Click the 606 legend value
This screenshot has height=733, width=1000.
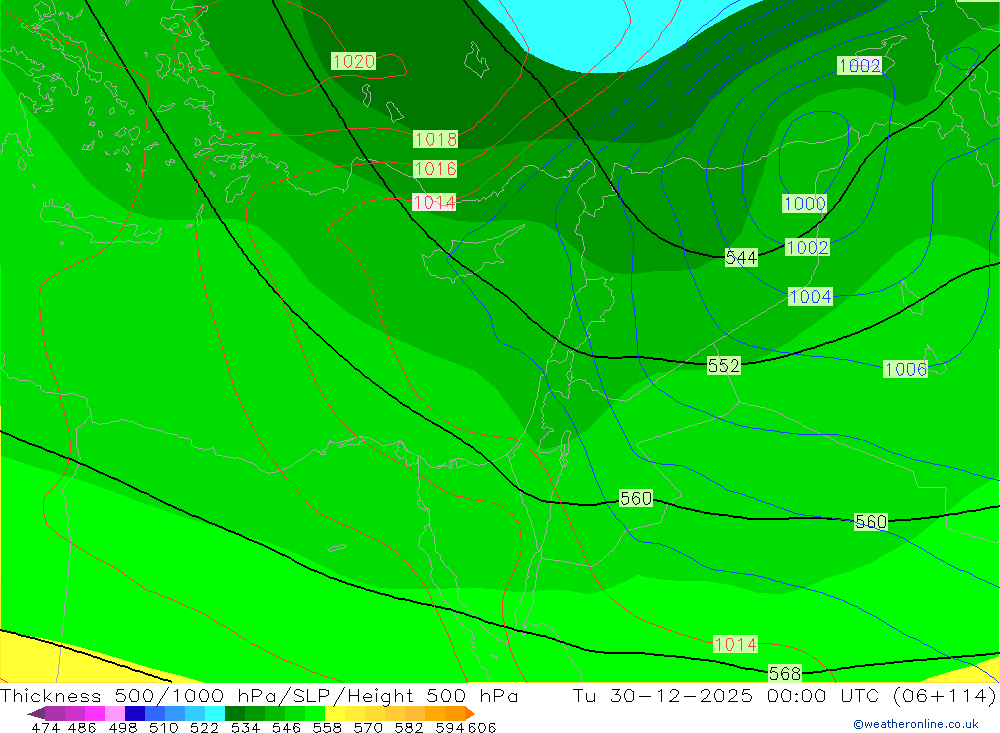[x=482, y=727]
